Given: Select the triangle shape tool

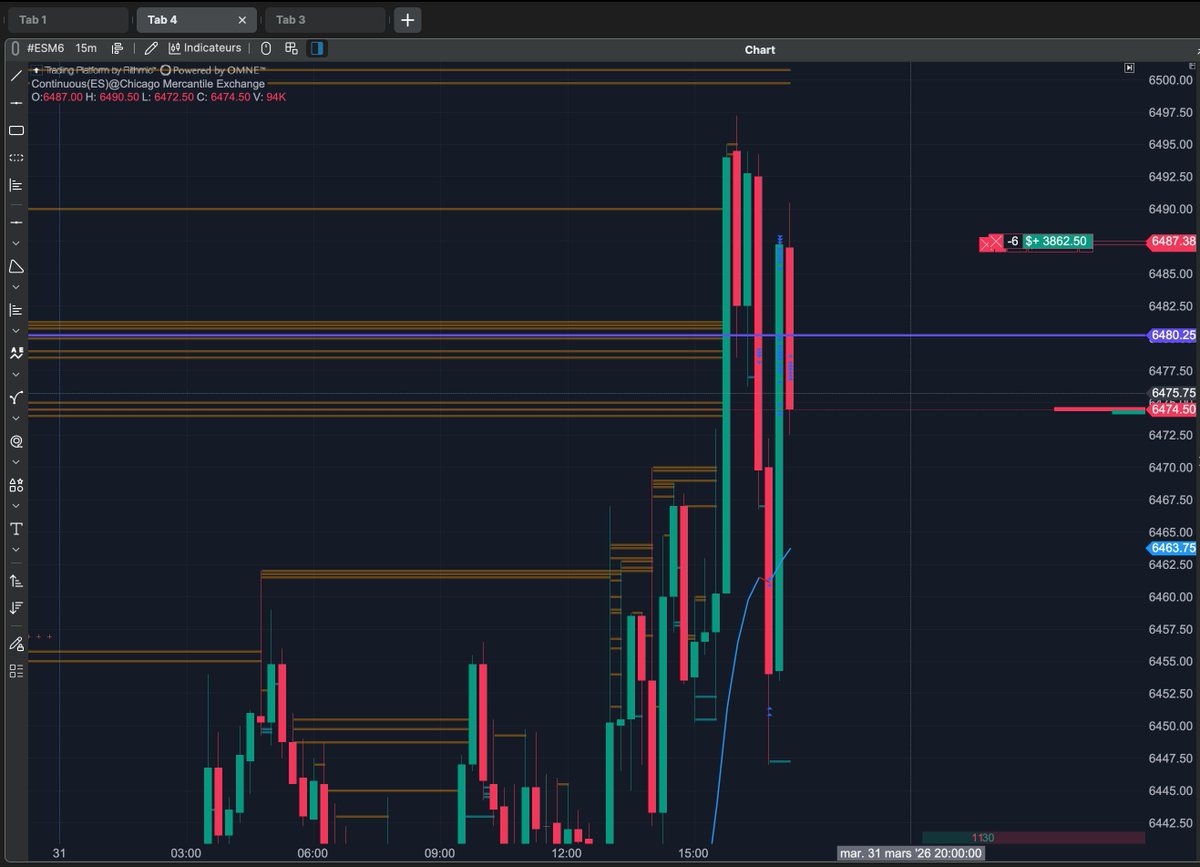Looking at the screenshot, I should pyautogui.click(x=16, y=266).
